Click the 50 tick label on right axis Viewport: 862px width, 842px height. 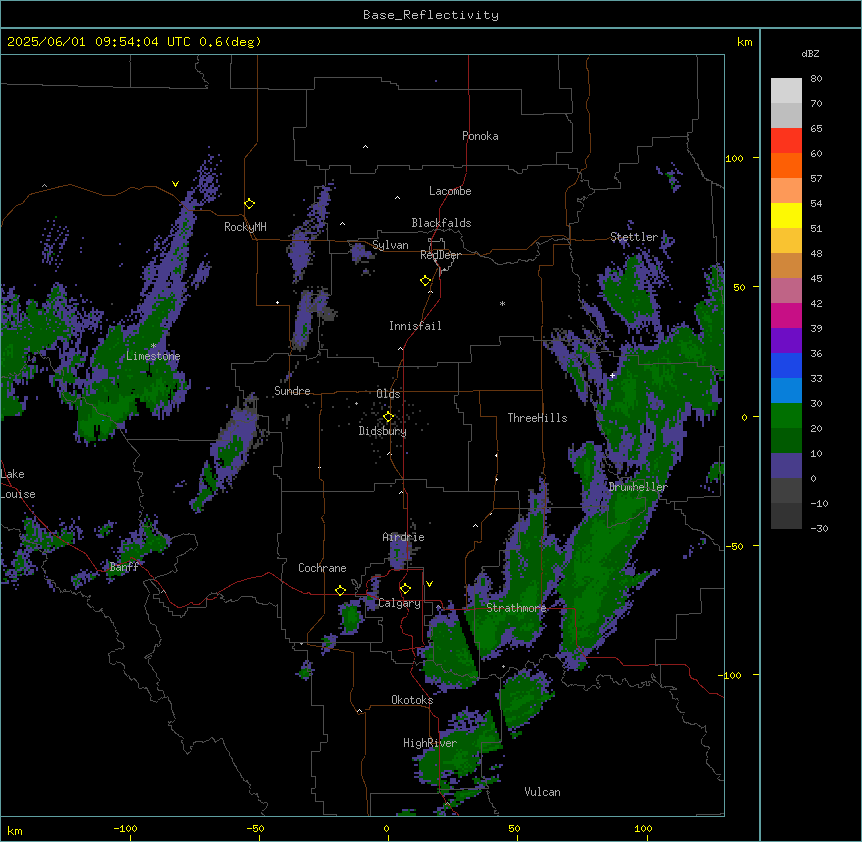(x=739, y=287)
